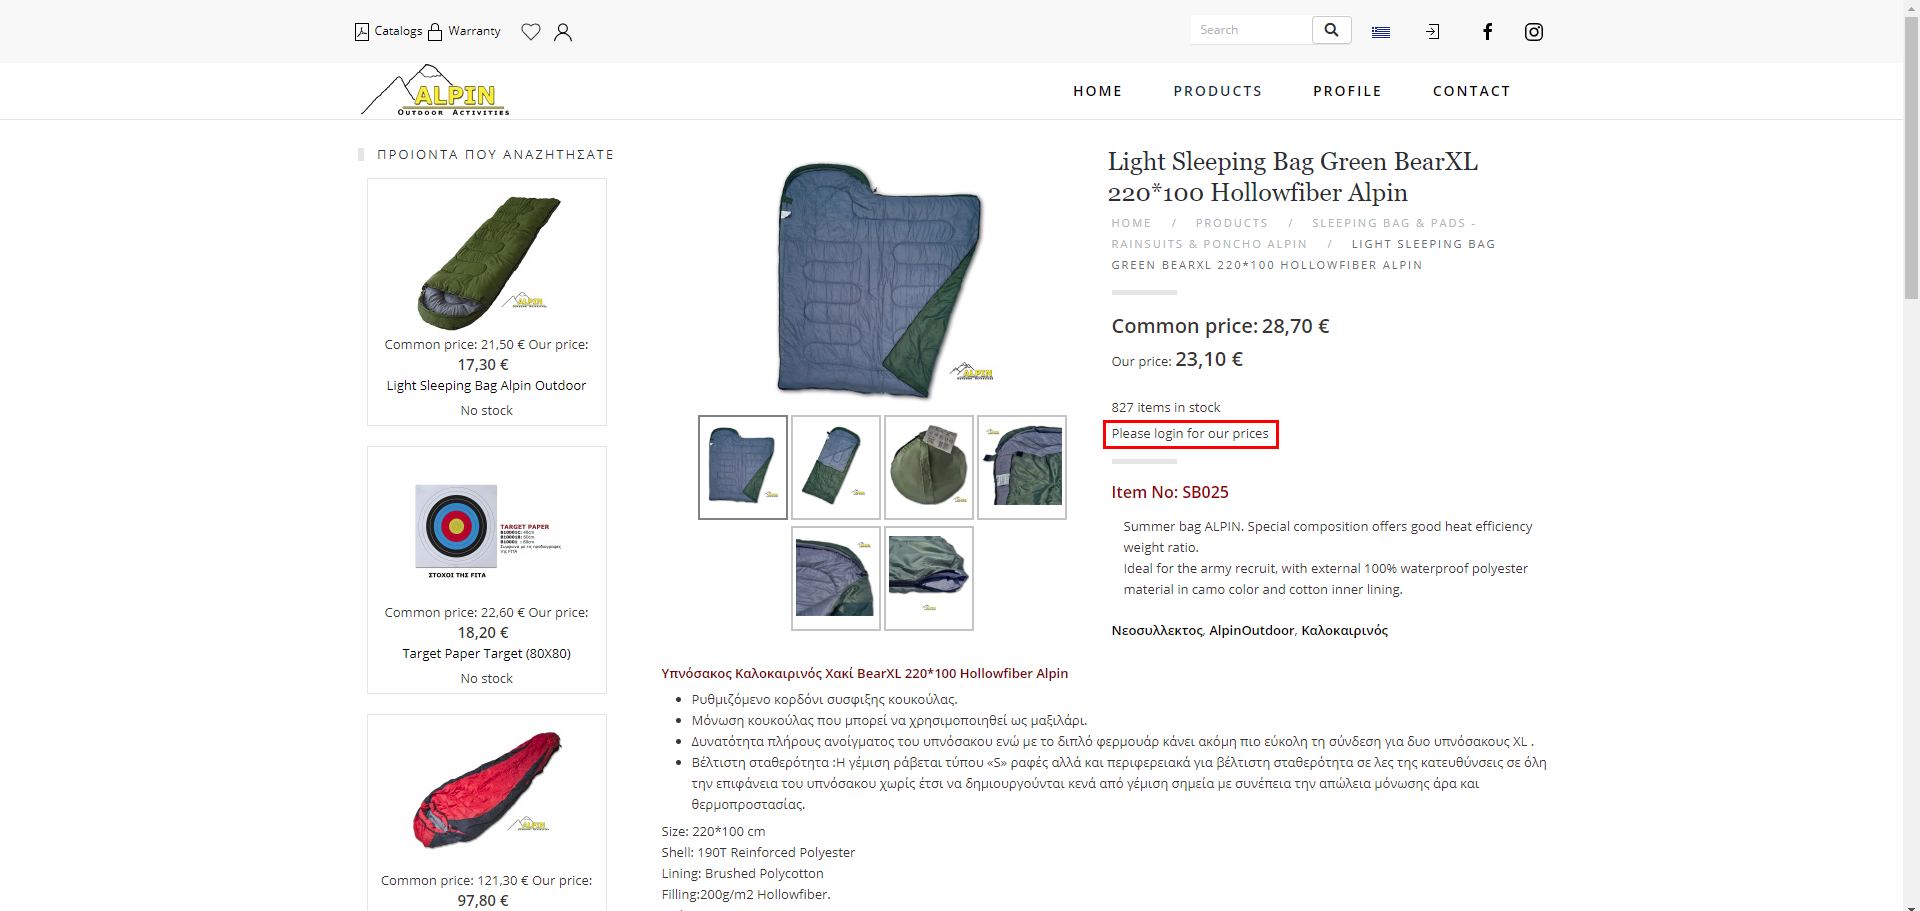
Task: Click "Please login for our prices" link
Action: coord(1190,434)
